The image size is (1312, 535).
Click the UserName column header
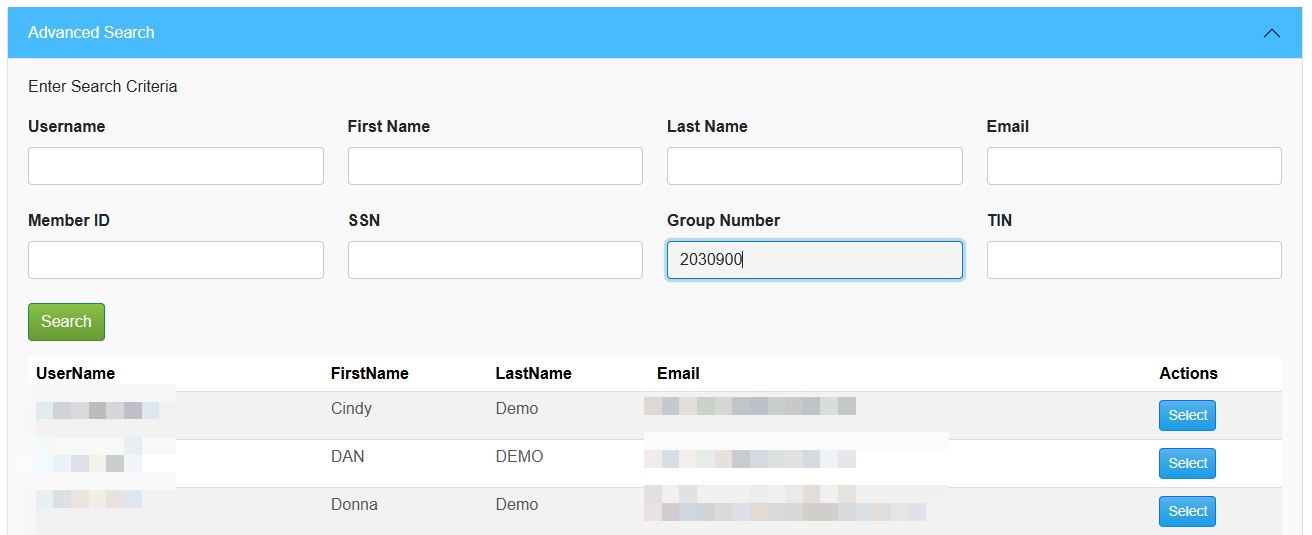pos(76,373)
